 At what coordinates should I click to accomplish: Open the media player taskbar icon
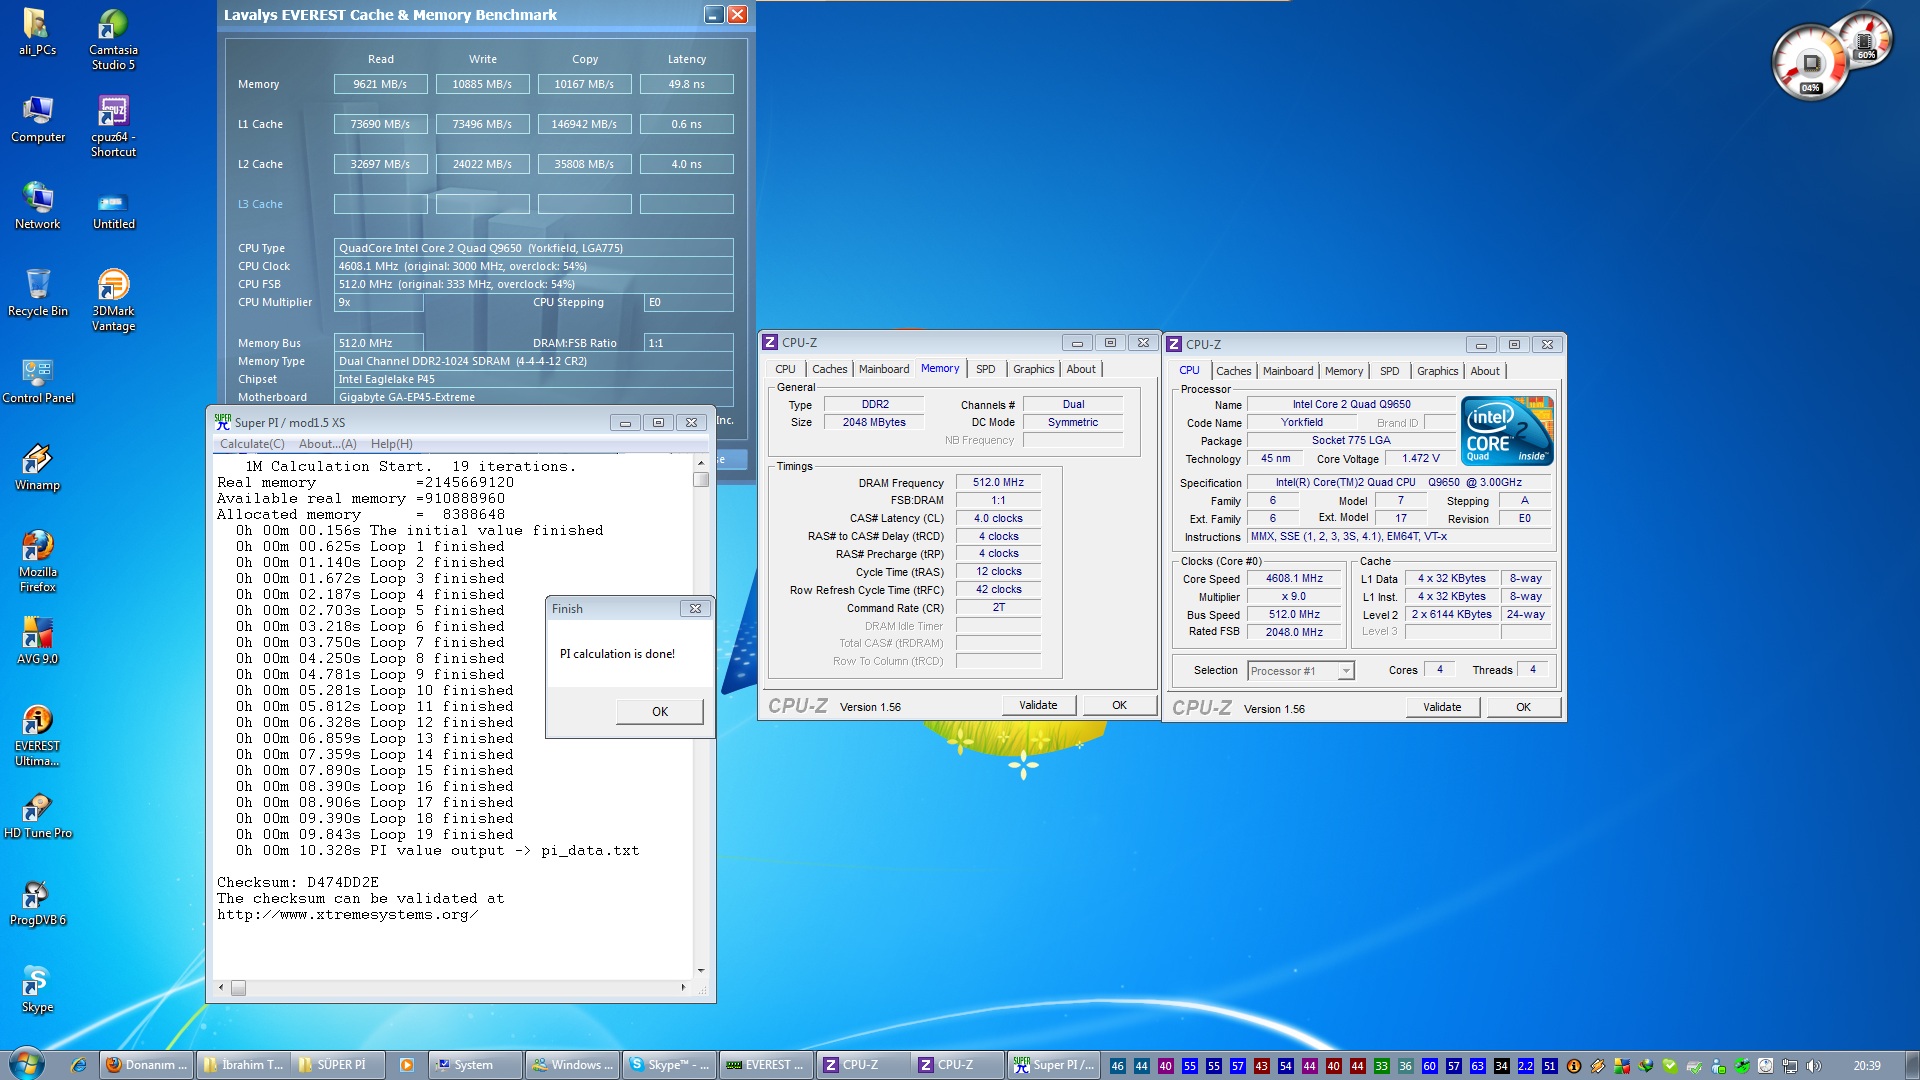tap(407, 1065)
